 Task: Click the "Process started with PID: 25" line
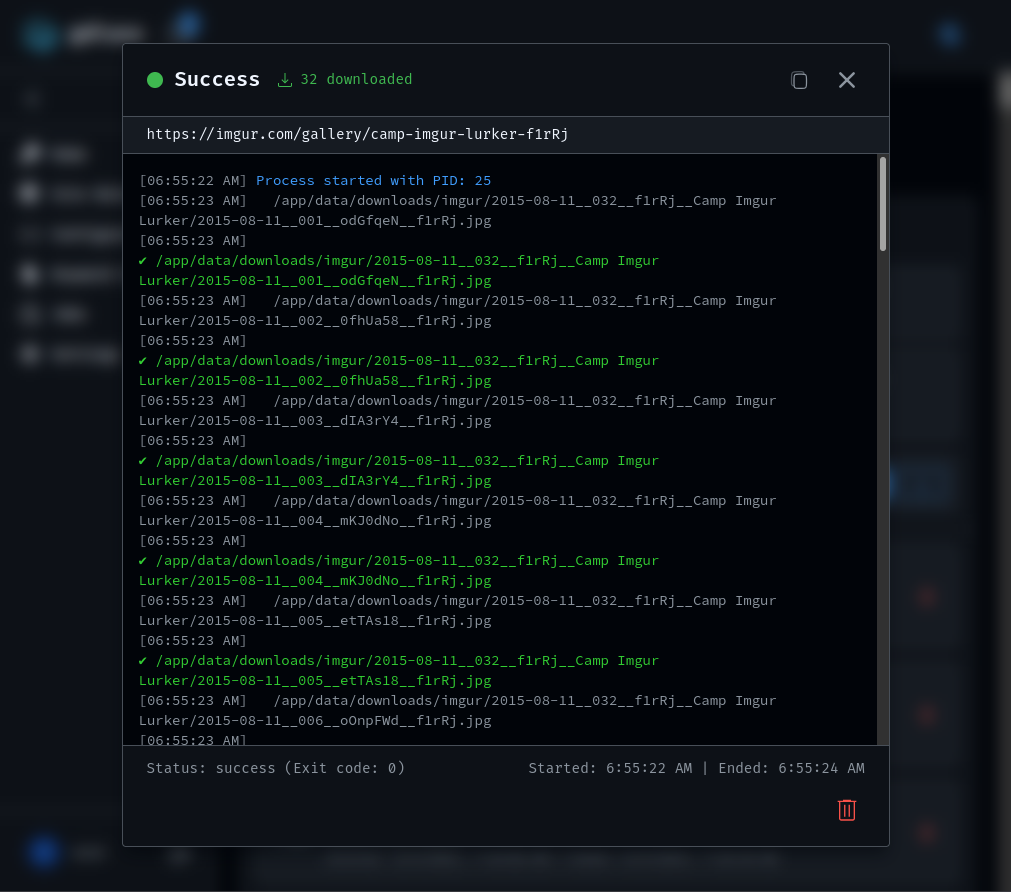point(373,181)
